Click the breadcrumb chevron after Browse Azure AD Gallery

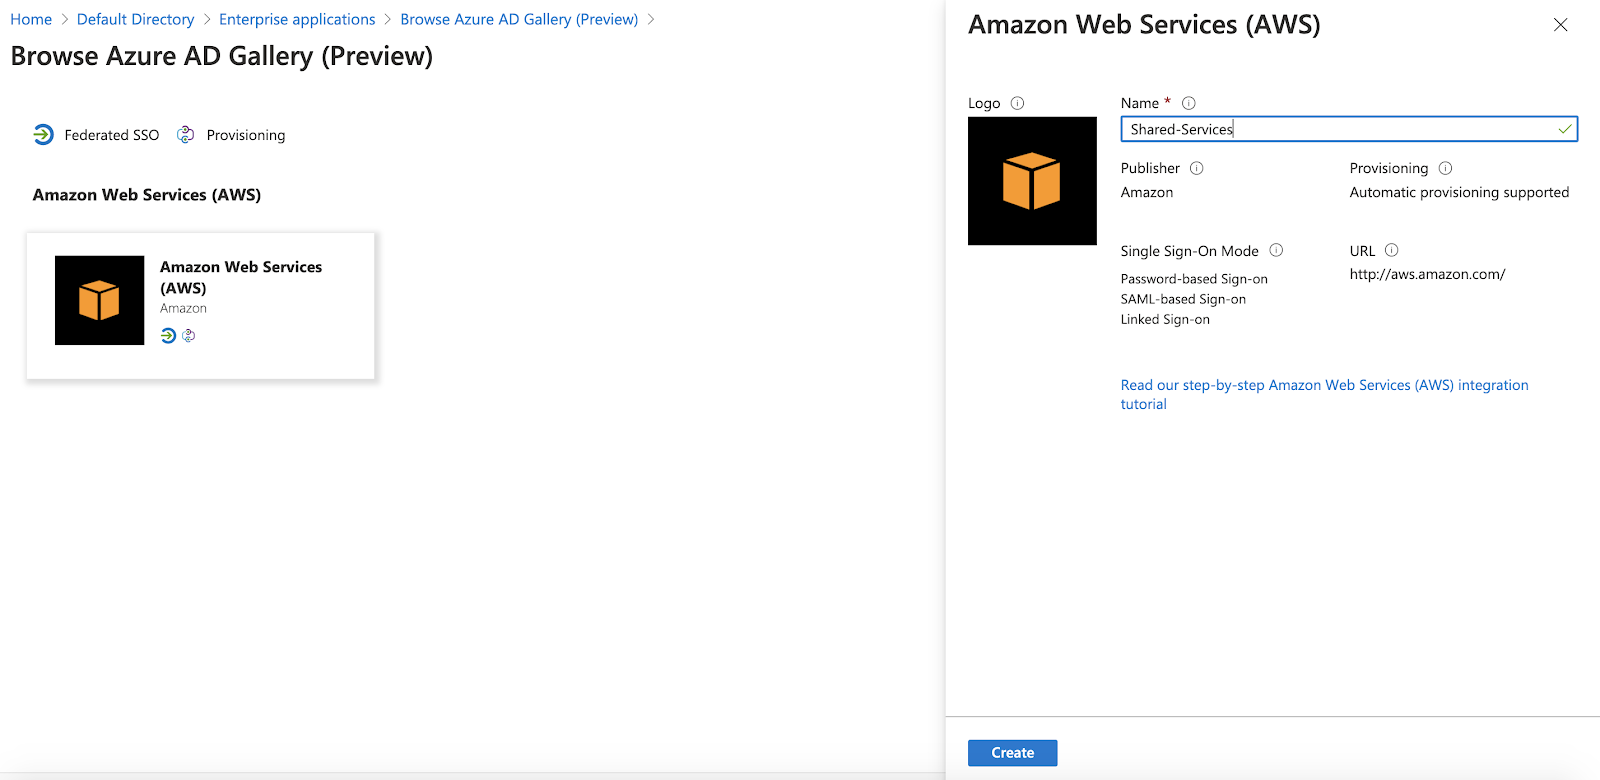coord(651,19)
